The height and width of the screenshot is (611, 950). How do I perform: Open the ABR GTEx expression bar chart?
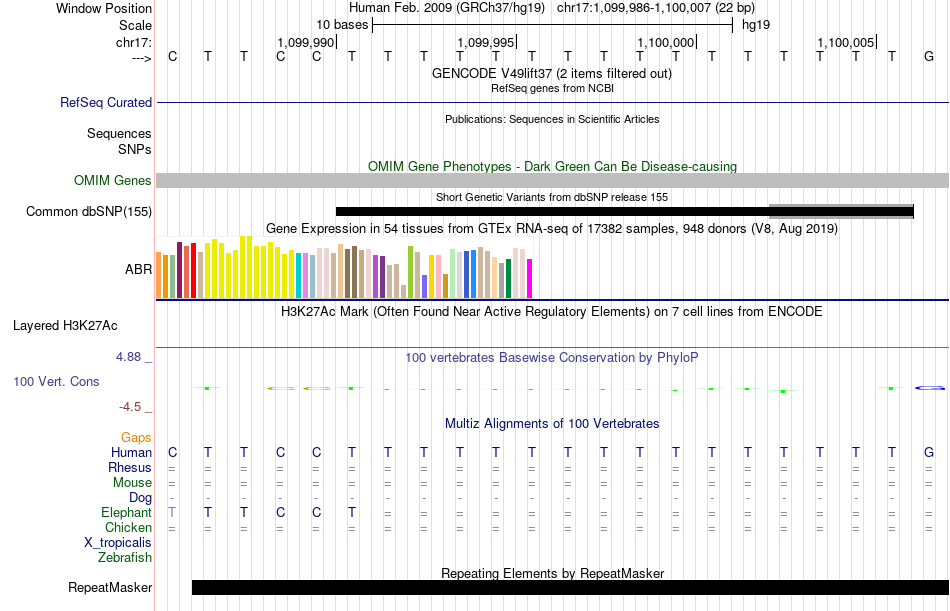(344, 267)
